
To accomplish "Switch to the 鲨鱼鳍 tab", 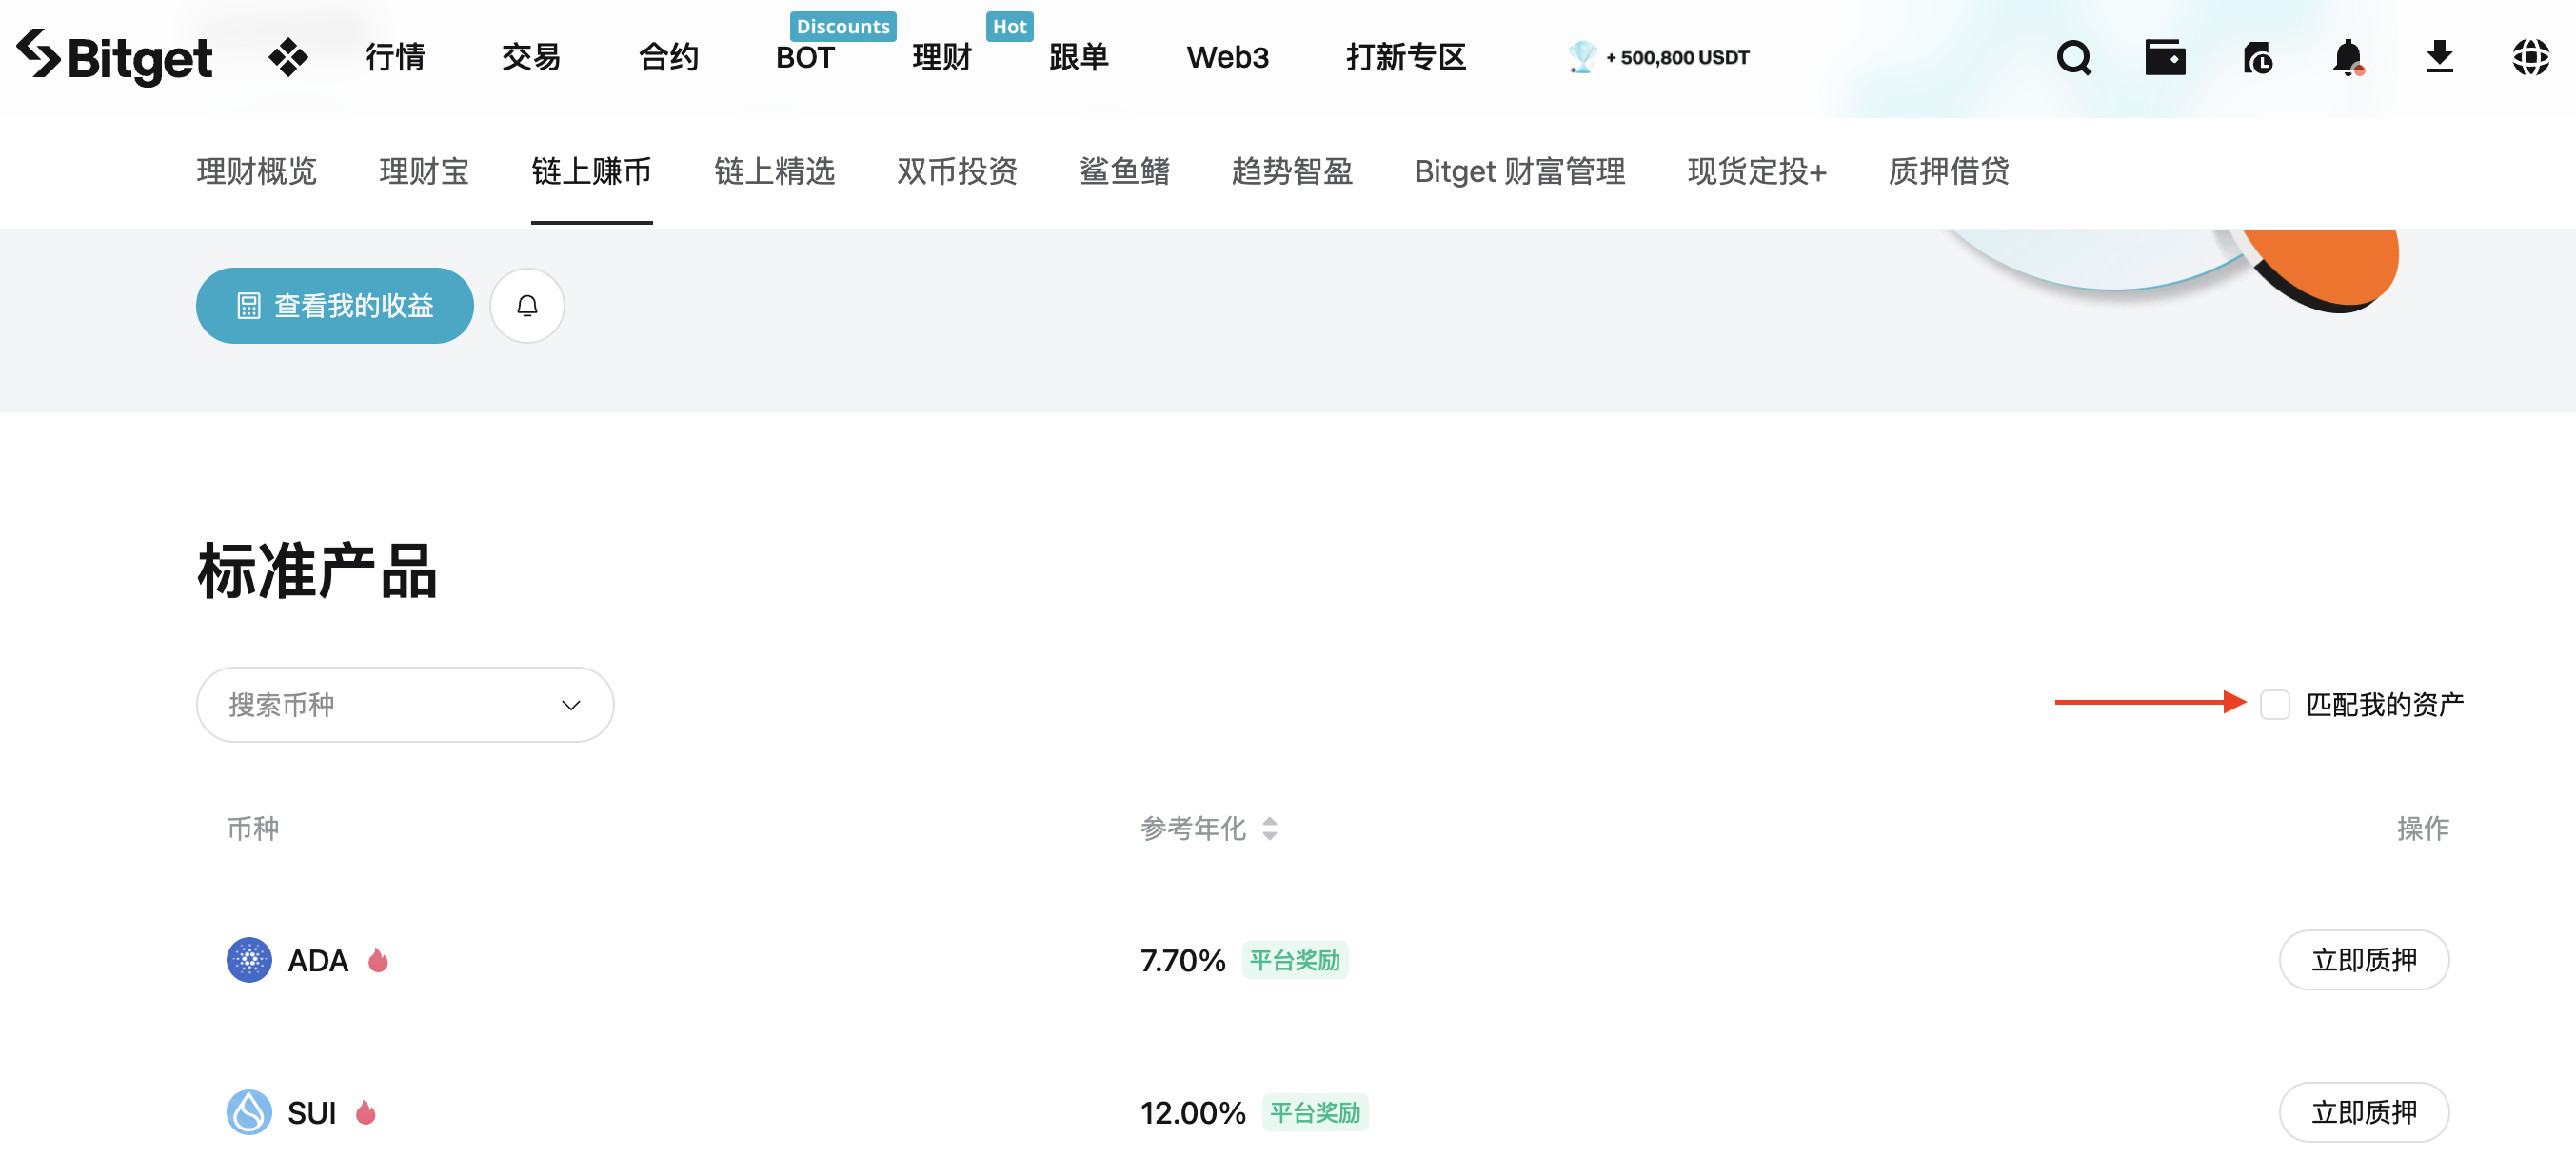I will click(x=1125, y=171).
